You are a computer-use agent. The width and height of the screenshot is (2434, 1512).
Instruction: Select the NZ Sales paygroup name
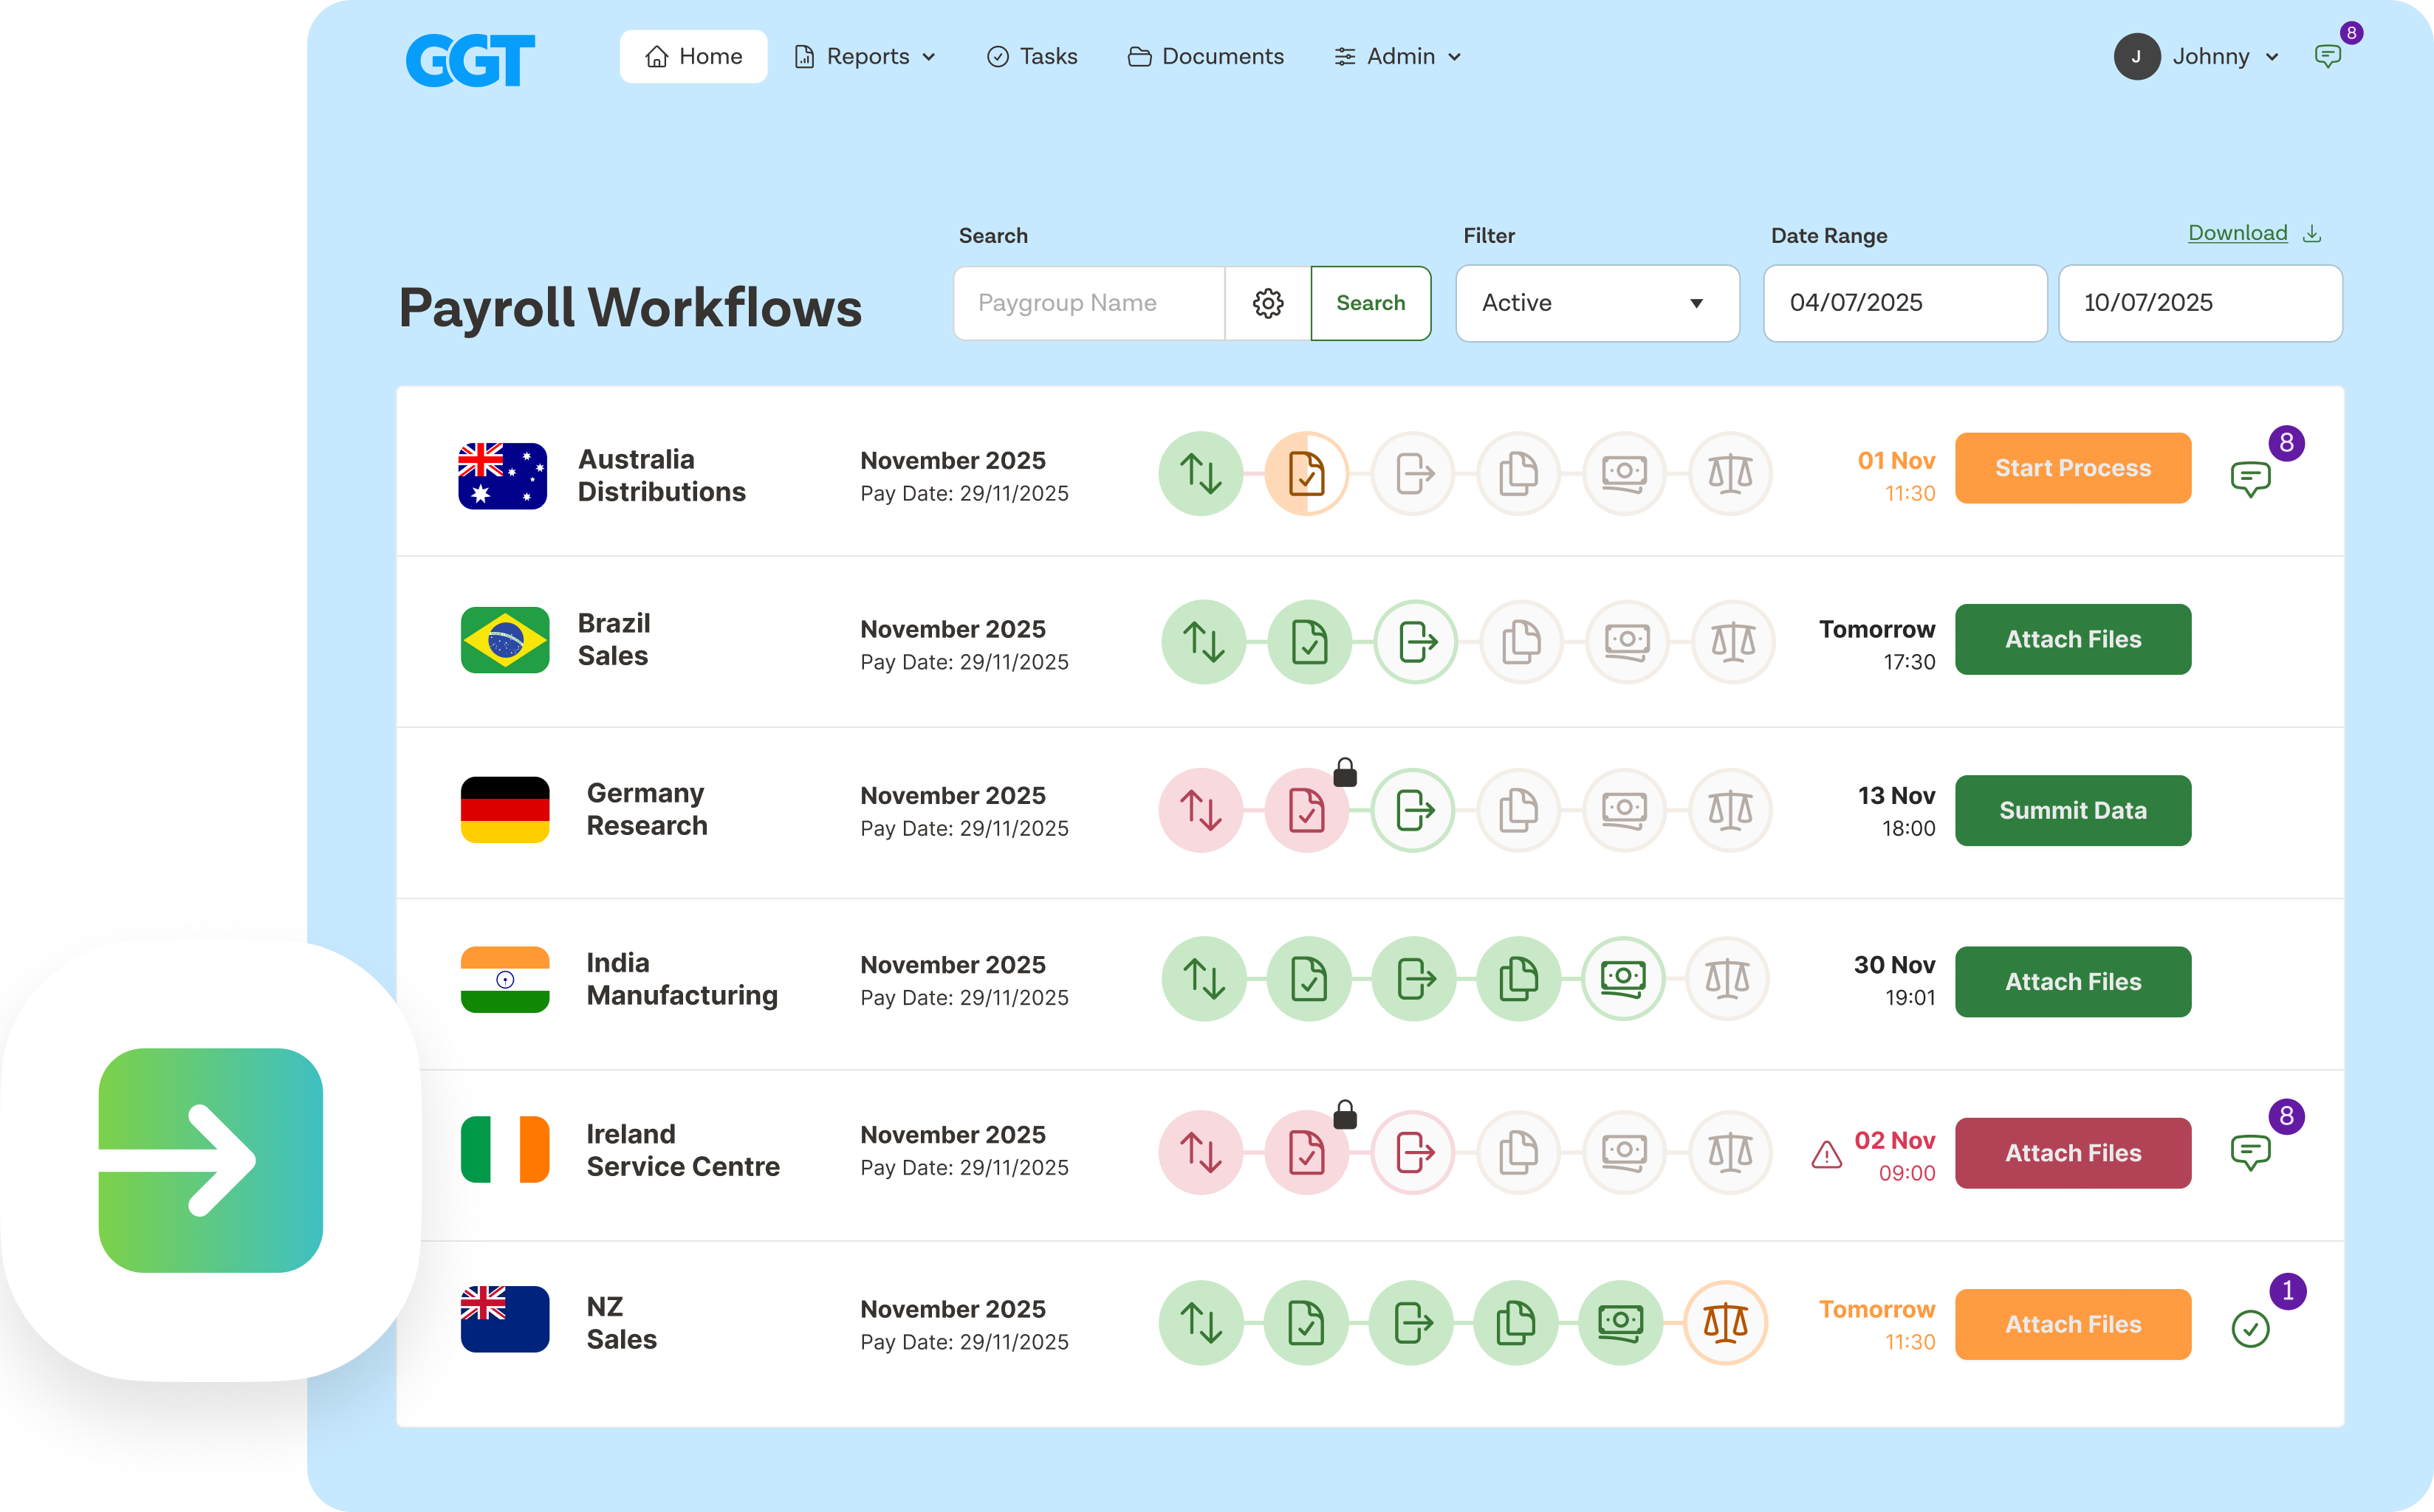tap(622, 1323)
